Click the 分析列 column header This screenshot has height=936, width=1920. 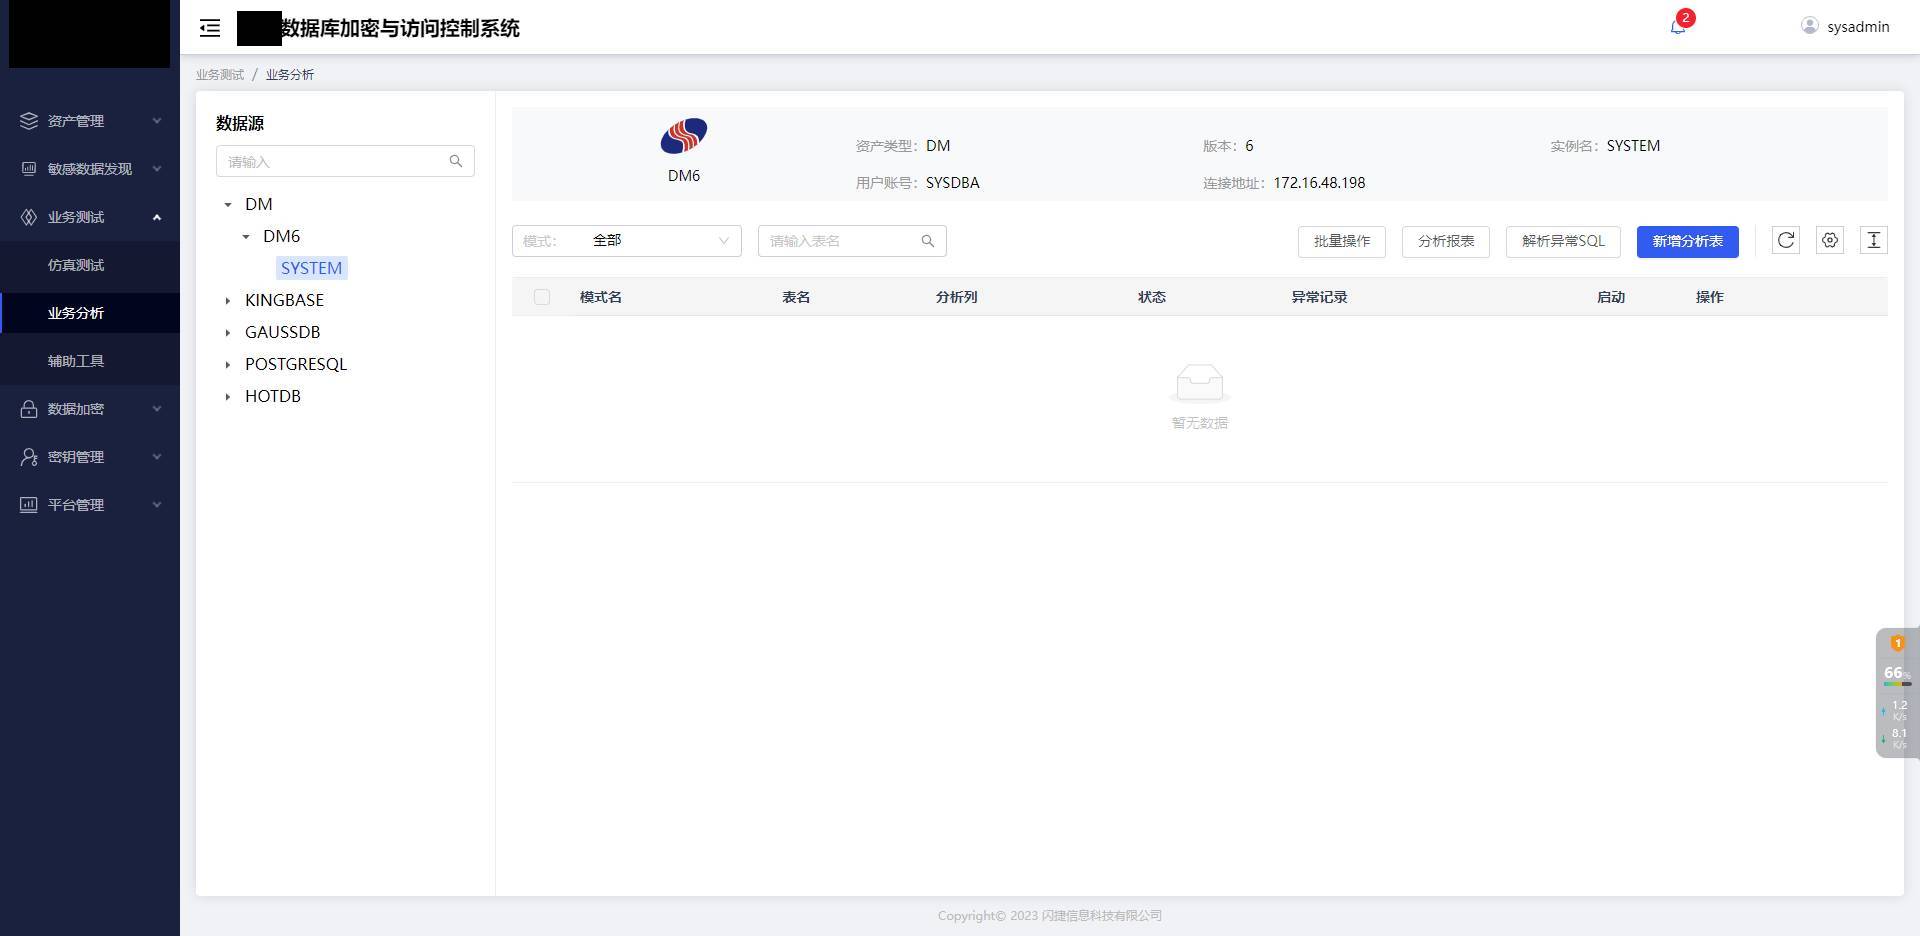click(956, 297)
